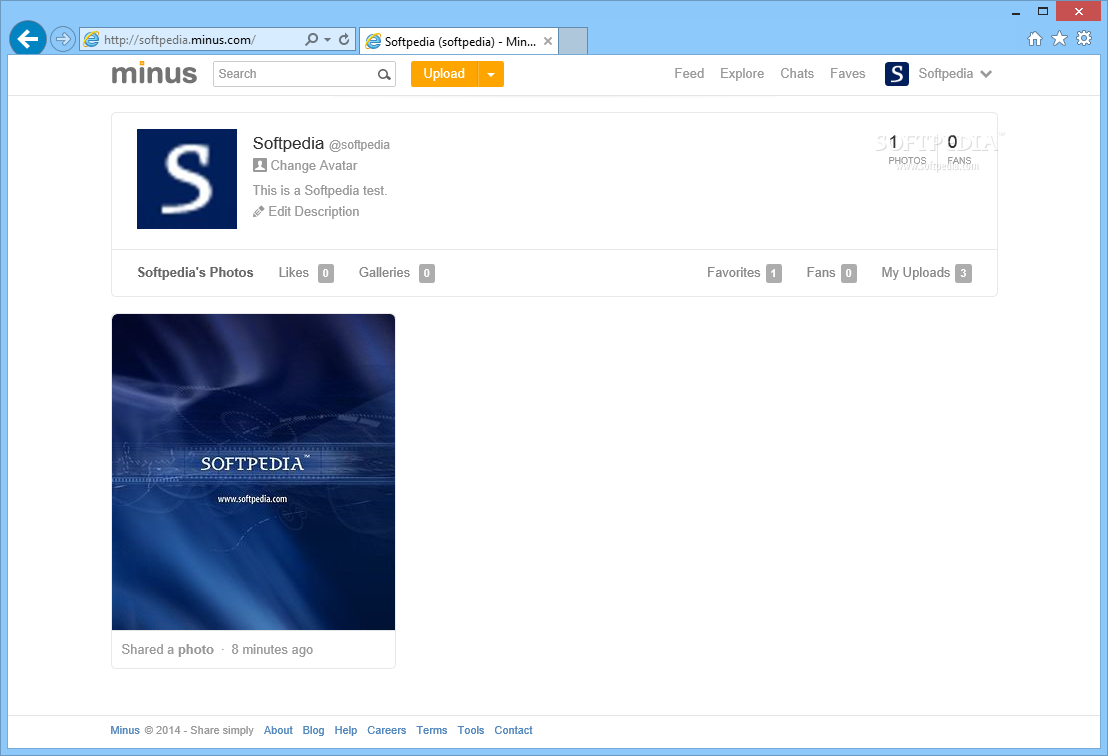The height and width of the screenshot is (756, 1108).
Task: Click the orange Upload button
Action: point(444,73)
